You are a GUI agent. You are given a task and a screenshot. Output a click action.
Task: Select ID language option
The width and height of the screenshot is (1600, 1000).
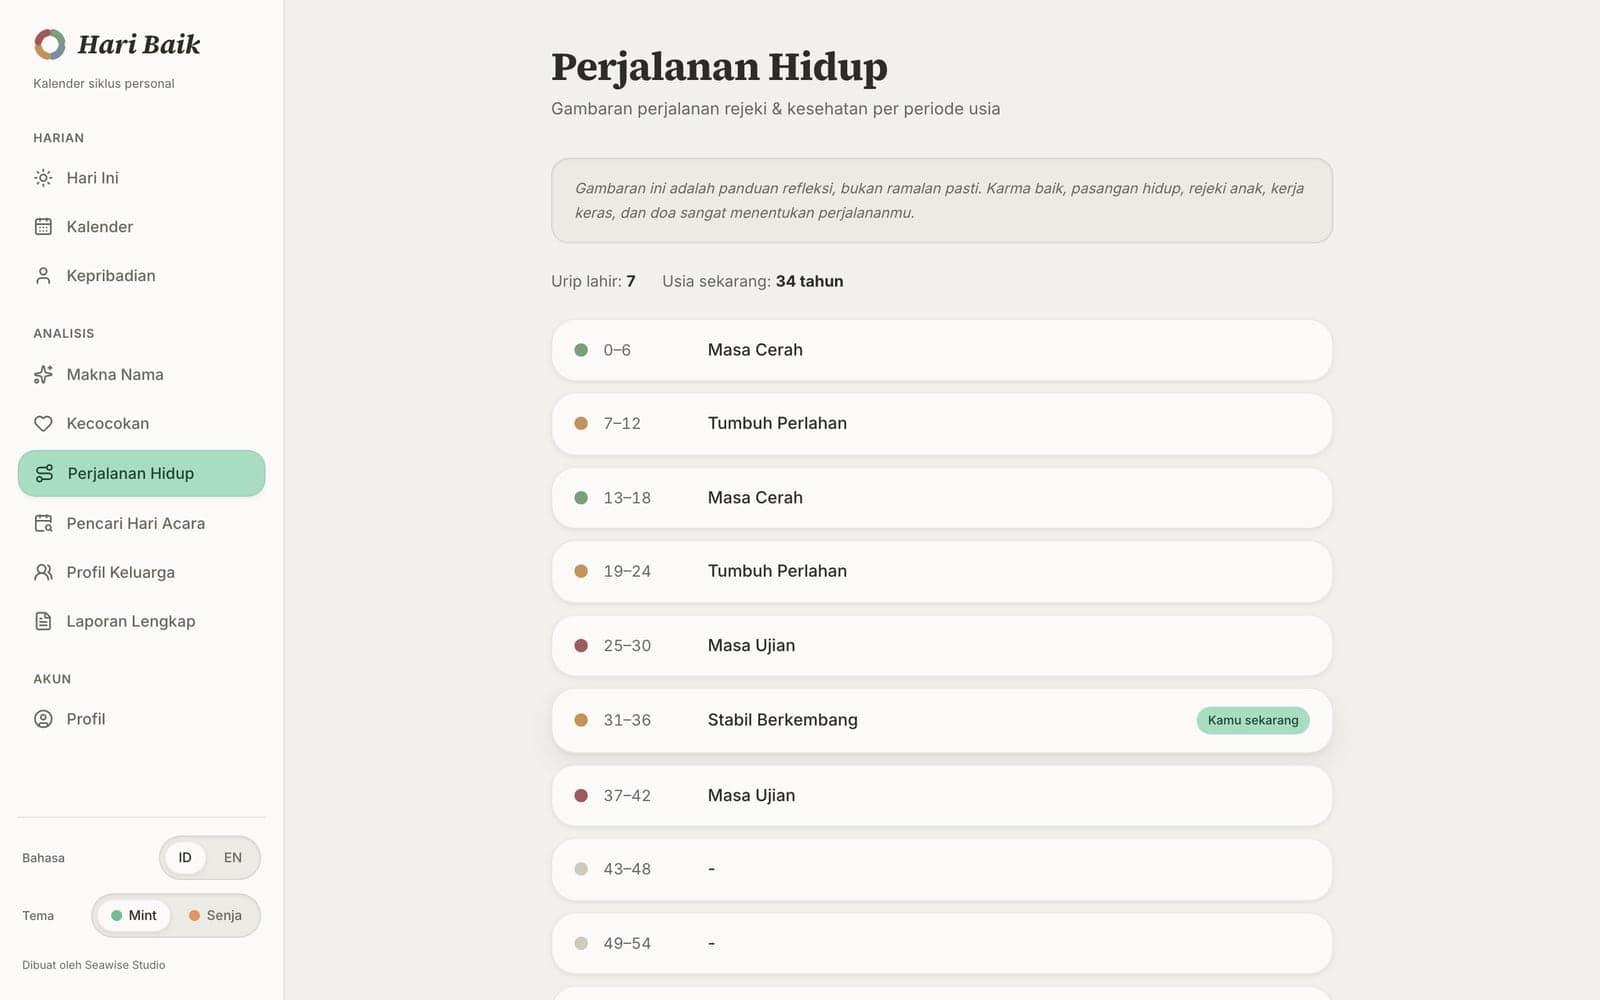(185, 858)
